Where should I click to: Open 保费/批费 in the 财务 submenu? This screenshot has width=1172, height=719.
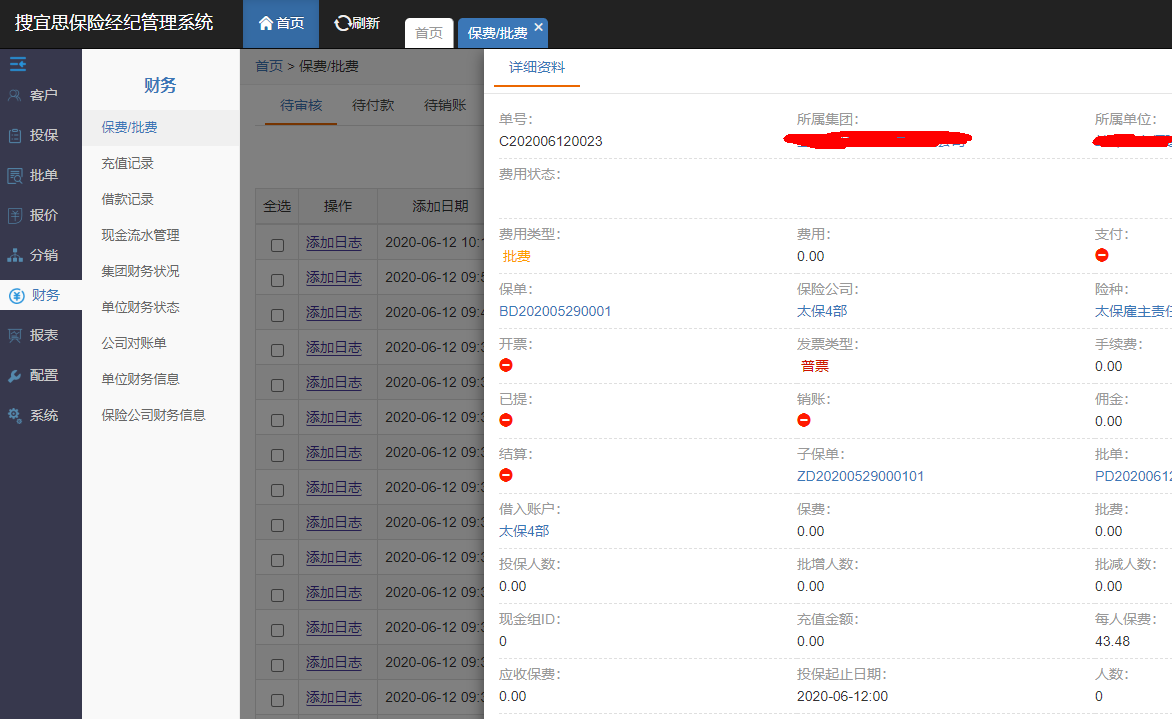tap(161, 127)
